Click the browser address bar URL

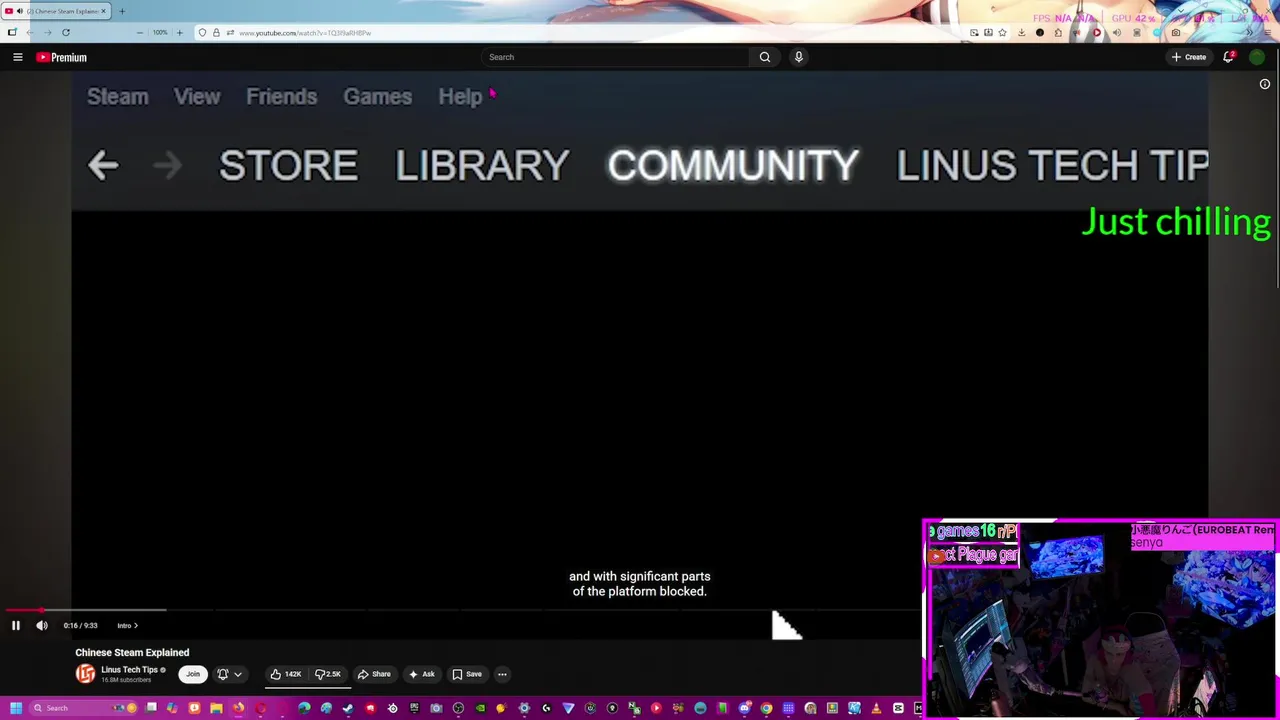click(305, 33)
